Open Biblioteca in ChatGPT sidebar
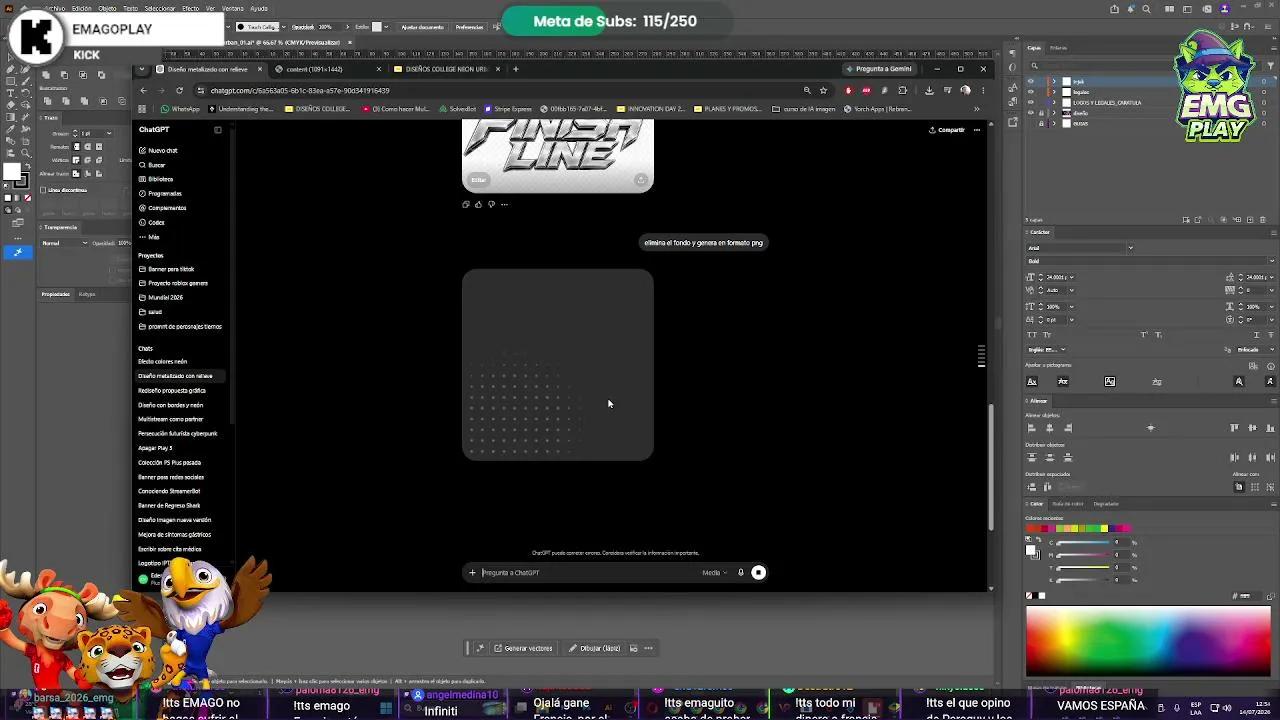1280x720 pixels. (156, 179)
